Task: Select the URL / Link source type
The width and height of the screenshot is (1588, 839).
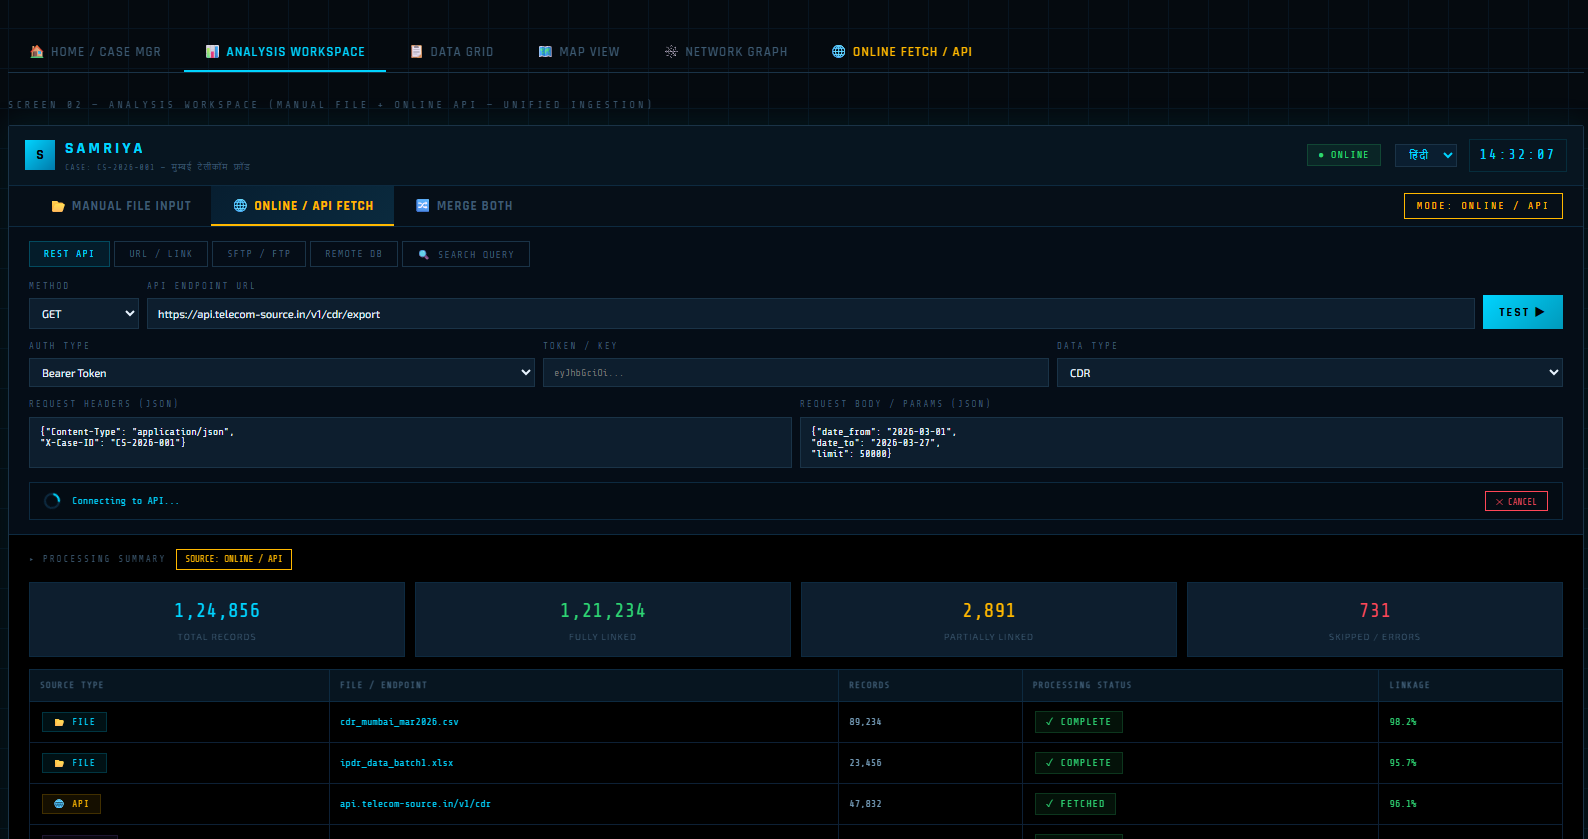Action: point(160,254)
